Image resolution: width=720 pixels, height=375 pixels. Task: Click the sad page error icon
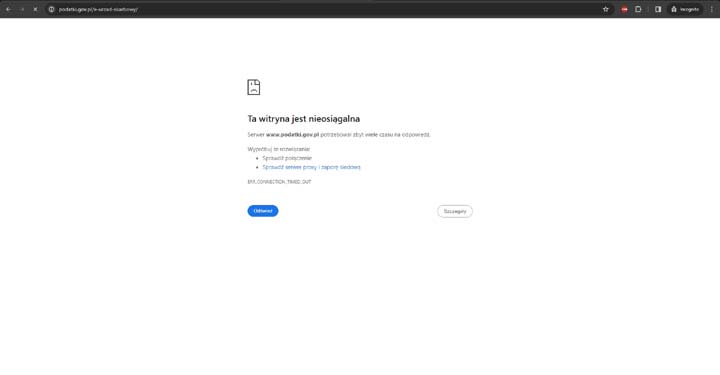tap(253, 87)
